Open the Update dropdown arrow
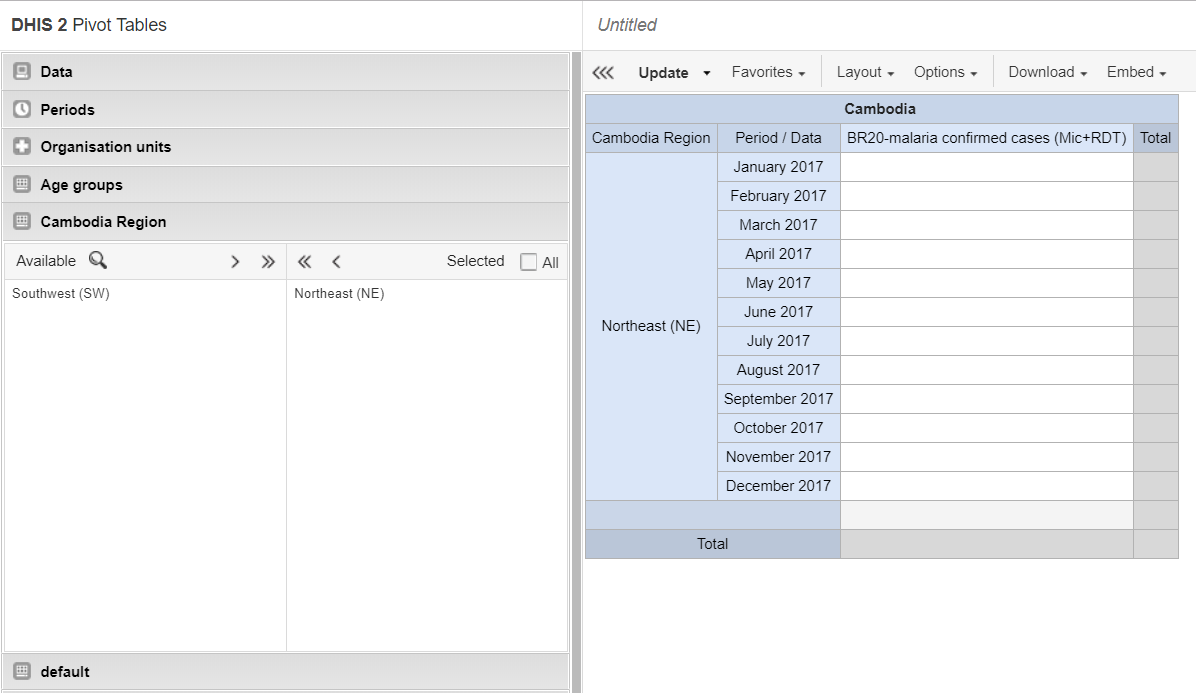 (x=707, y=73)
